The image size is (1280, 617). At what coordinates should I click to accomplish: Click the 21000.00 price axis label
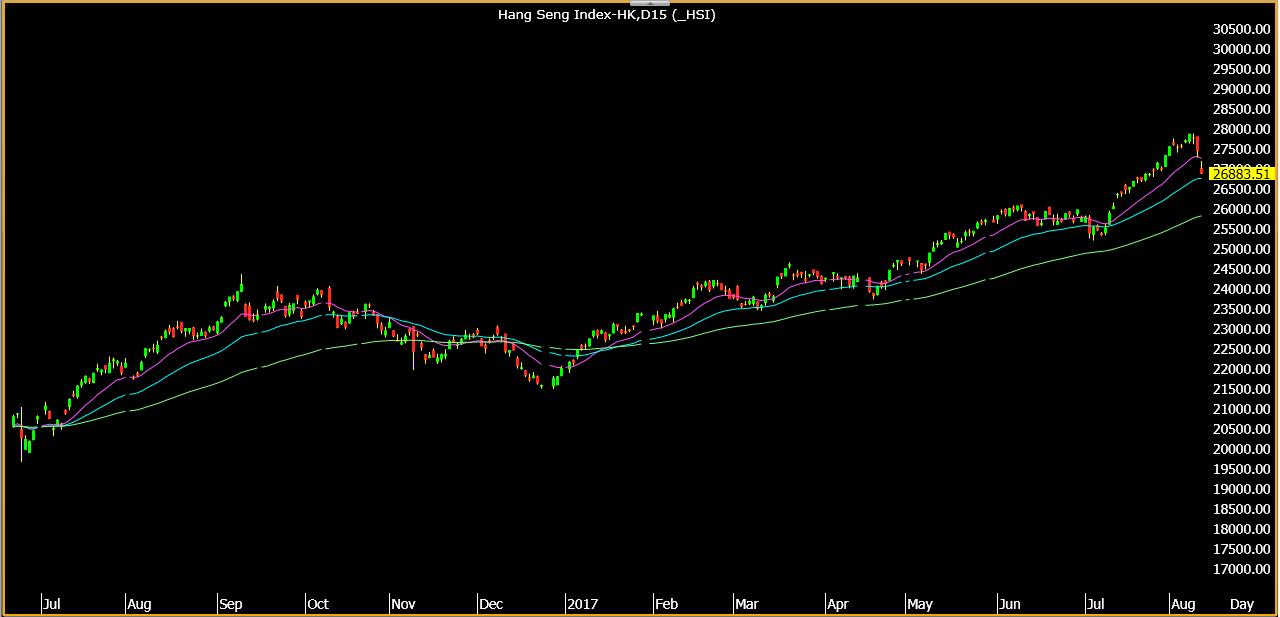point(1240,409)
